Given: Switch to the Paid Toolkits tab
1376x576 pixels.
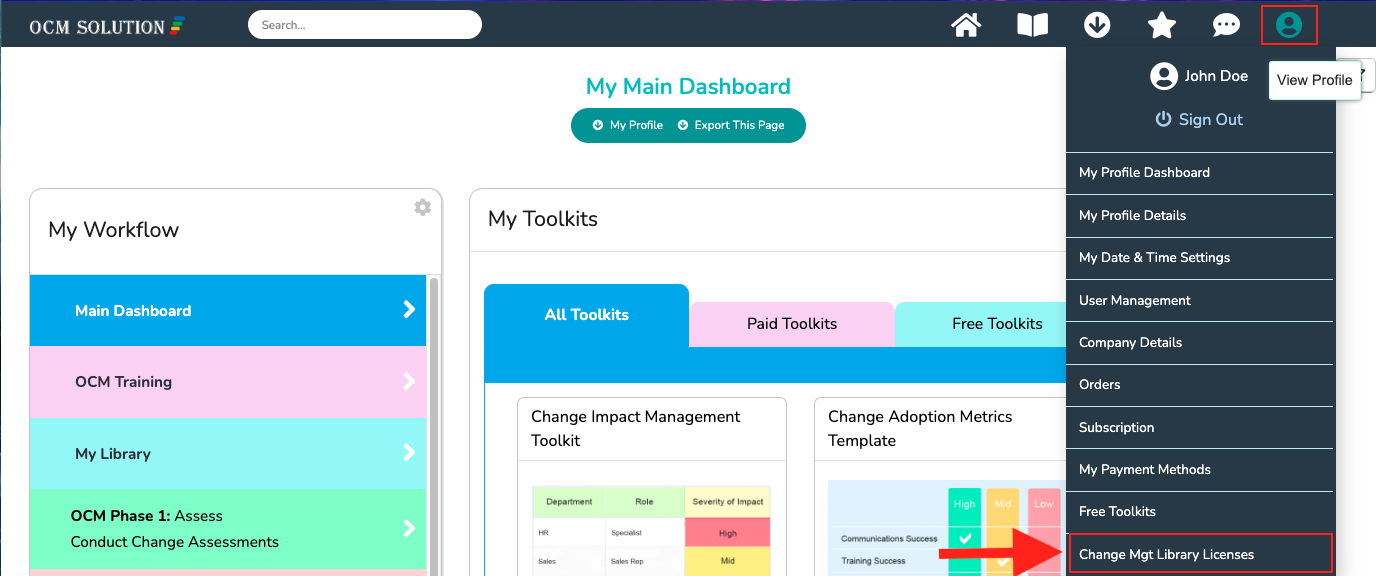Looking at the screenshot, I should pos(791,323).
